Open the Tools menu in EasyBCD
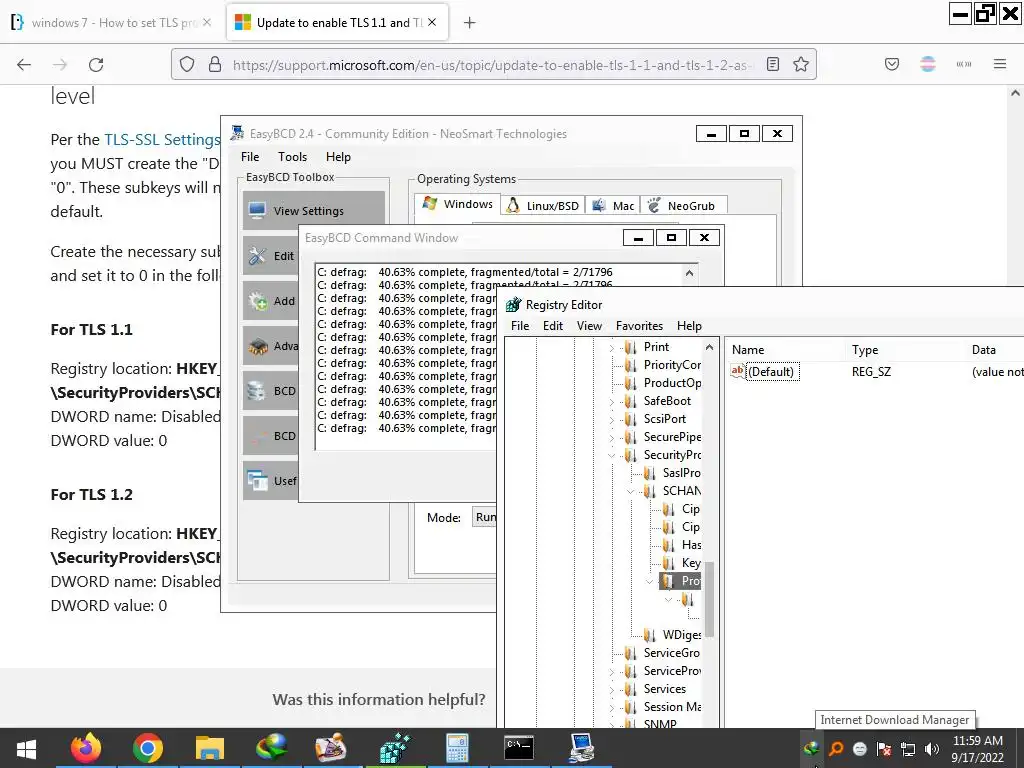Viewport: 1024px width, 768px height. [x=292, y=157]
